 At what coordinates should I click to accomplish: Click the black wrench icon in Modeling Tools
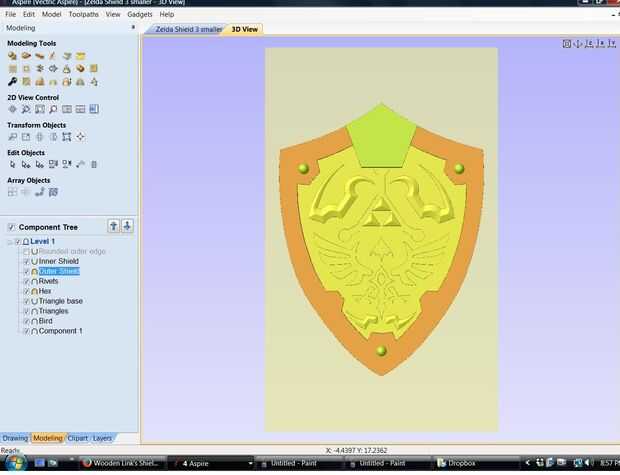point(12,82)
